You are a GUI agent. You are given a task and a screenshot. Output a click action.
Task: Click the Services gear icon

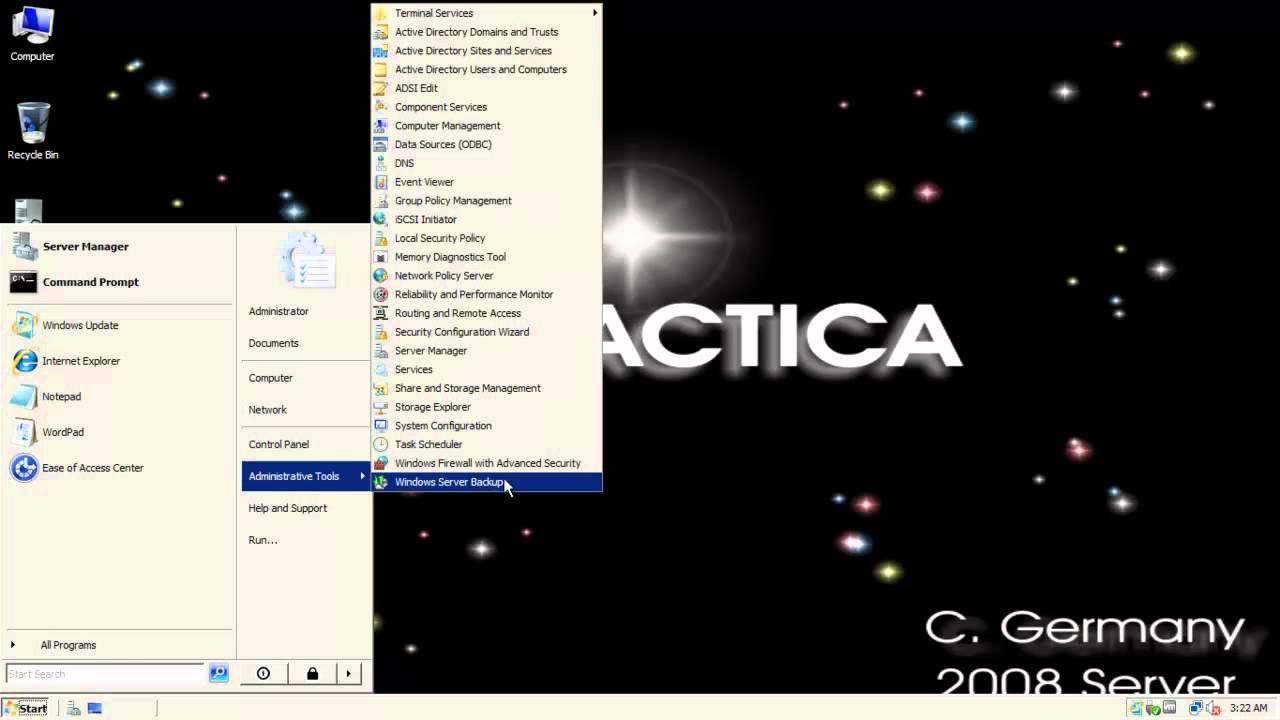(x=380, y=369)
